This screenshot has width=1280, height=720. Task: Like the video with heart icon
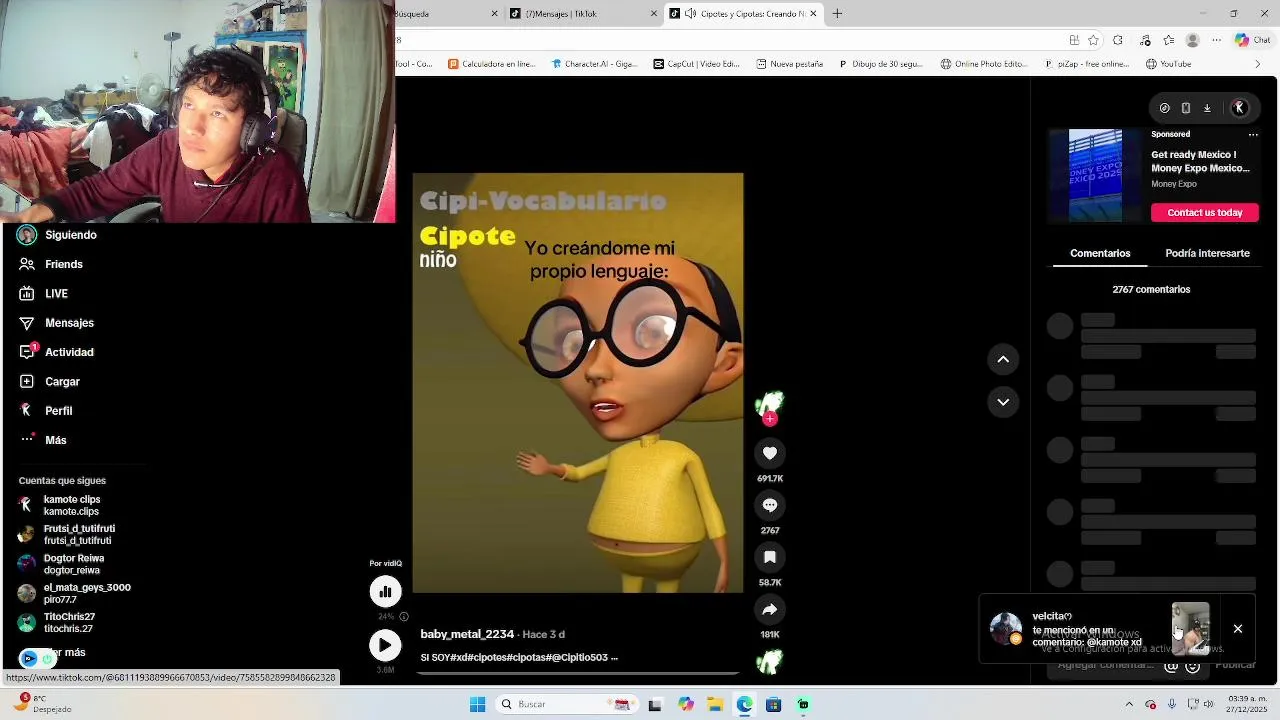click(769, 453)
